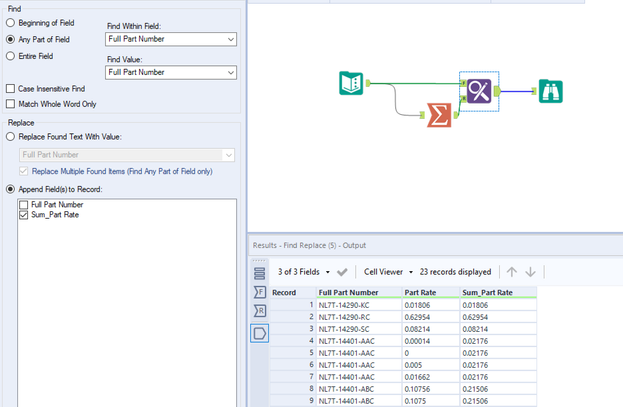Viewport: 623px width, 407px height.
Task: Click the blue connection line to Browse
Action: 517,91
